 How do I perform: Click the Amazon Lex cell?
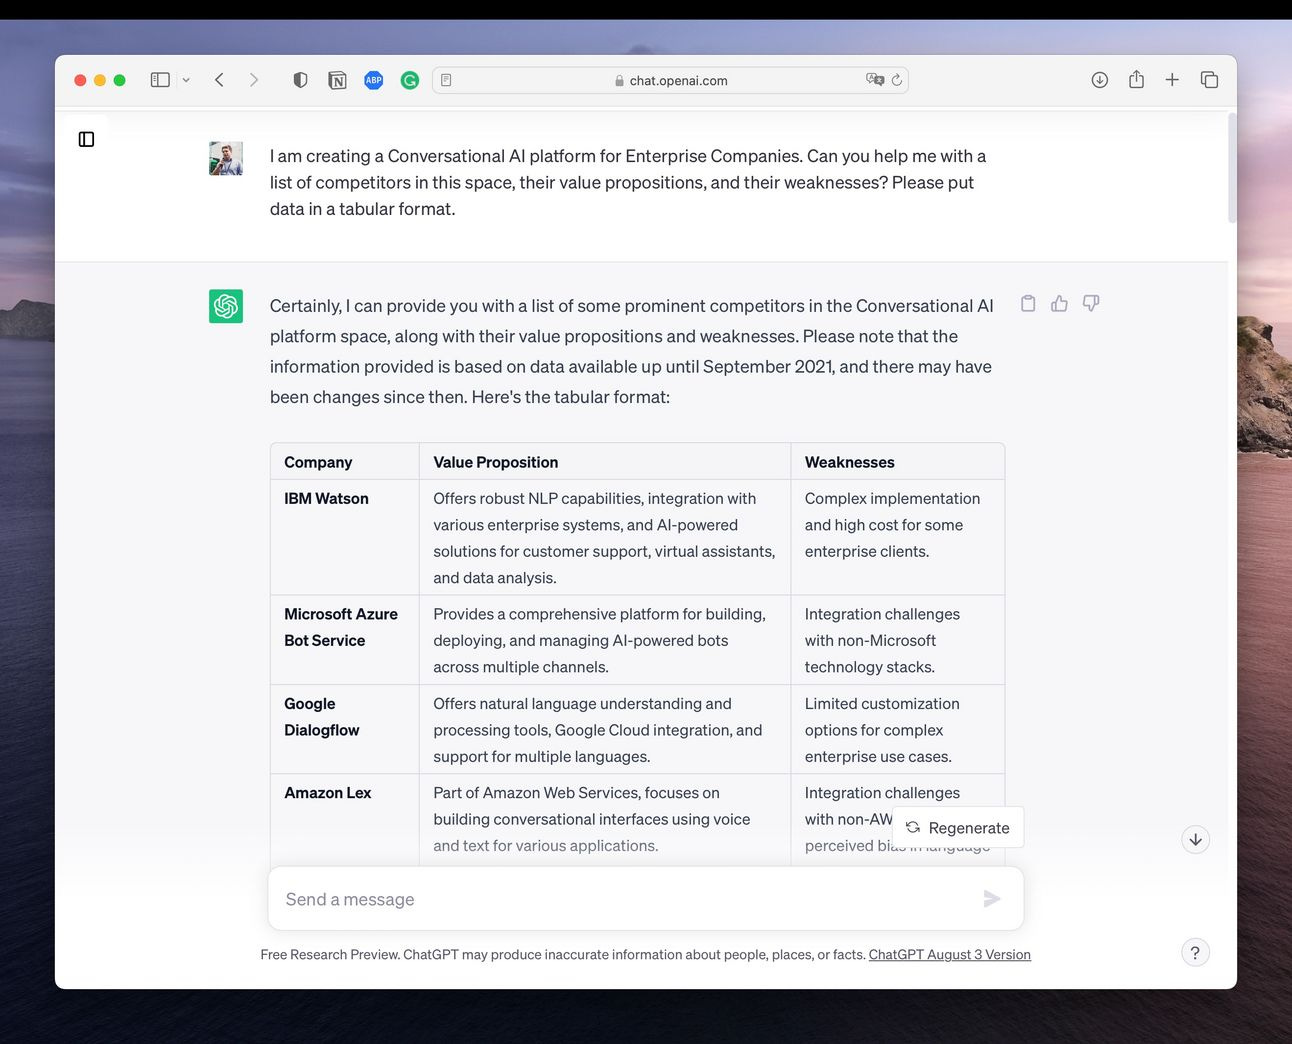(344, 819)
